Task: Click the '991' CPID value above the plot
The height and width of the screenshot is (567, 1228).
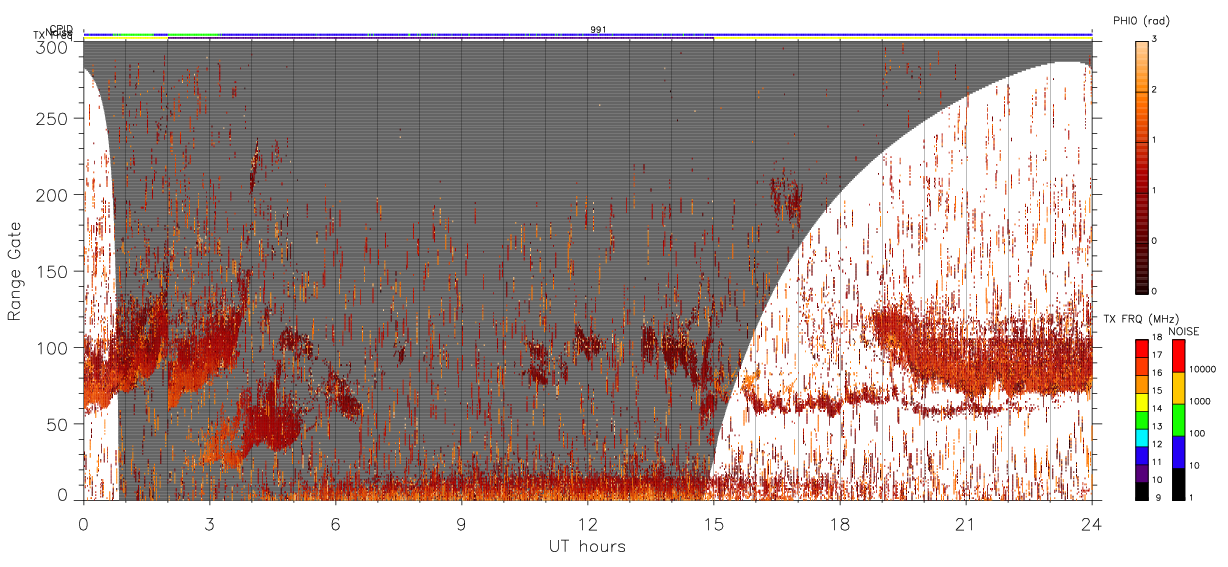Action: [598, 30]
